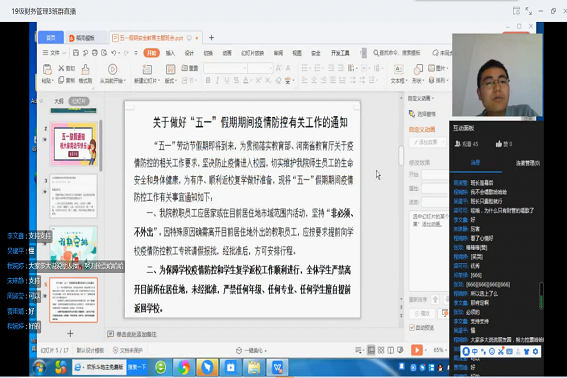Click the add slide plus icon below thumbnails
The width and height of the screenshot is (567, 378).
pyautogui.click(x=71, y=334)
